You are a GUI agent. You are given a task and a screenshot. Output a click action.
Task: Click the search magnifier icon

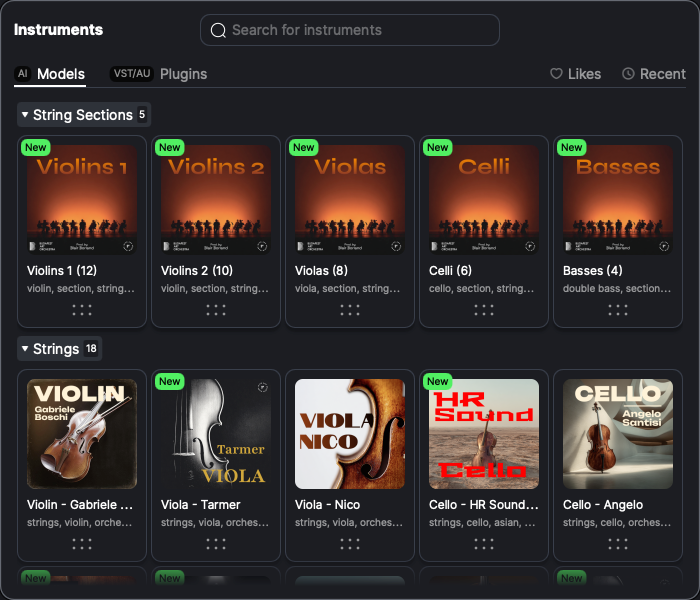pyautogui.click(x=218, y=30)
